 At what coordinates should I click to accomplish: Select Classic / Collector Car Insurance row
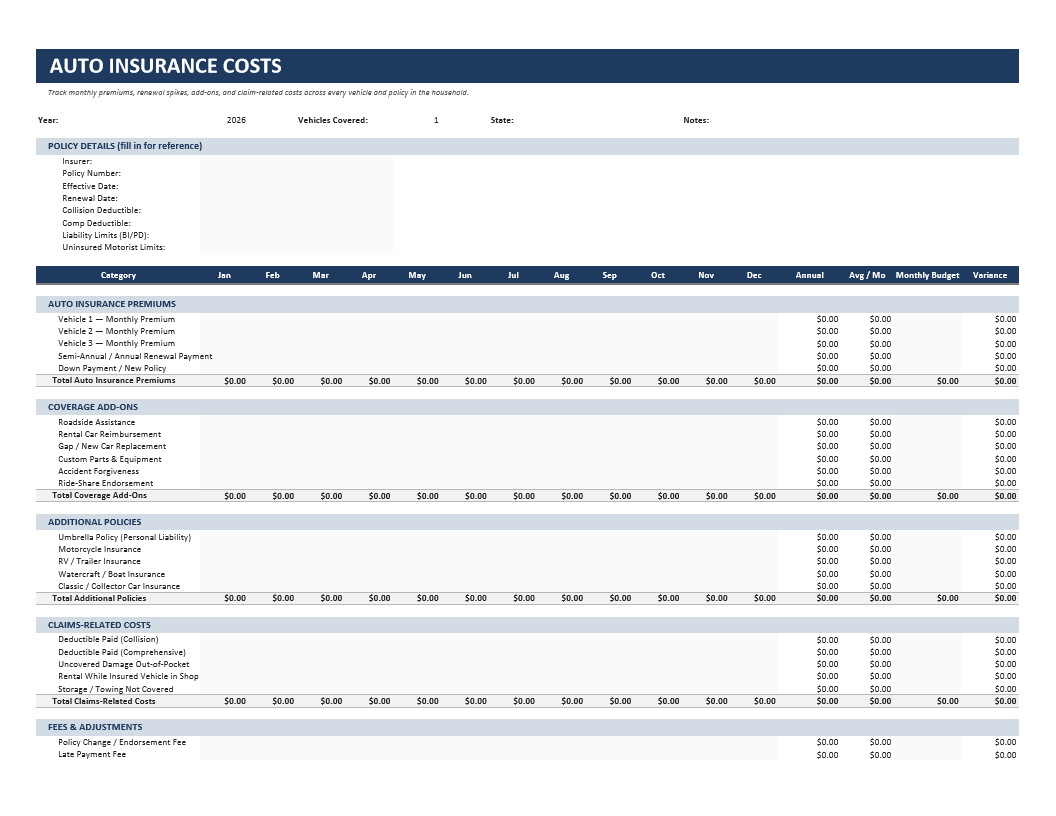[527, 586]
